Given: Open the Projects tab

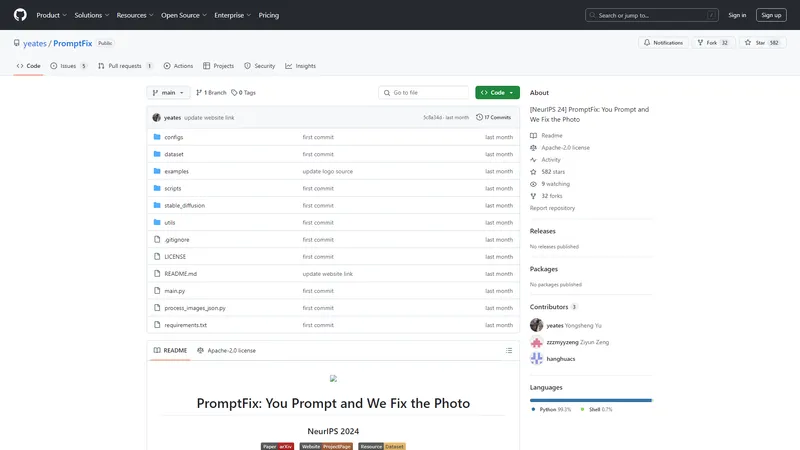Looking at the screenshot, I should [218, 66].
